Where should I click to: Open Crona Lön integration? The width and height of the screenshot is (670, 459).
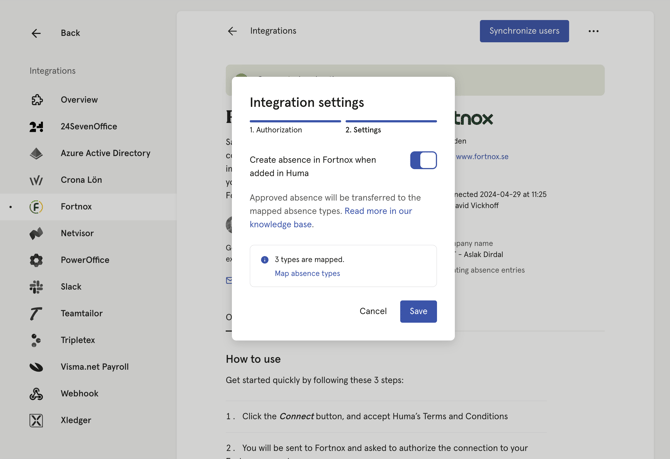coord(88,180)
